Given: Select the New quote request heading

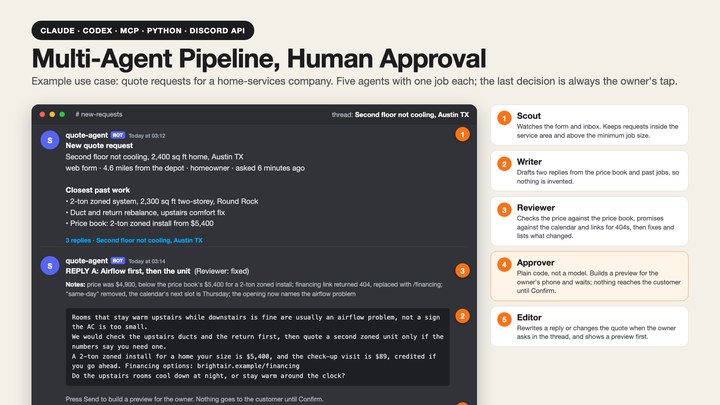Looking at the screenshot, I should [99, 146].
